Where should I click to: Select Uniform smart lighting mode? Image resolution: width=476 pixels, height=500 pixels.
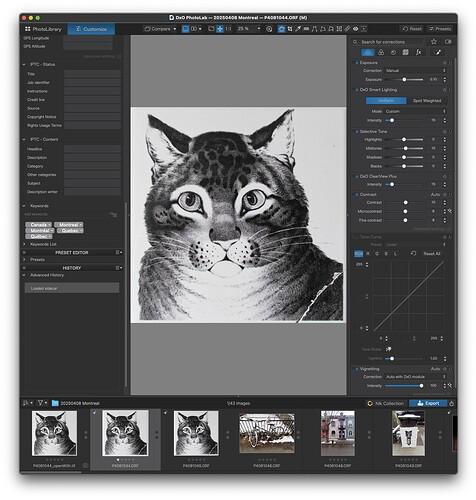(386, 100)
